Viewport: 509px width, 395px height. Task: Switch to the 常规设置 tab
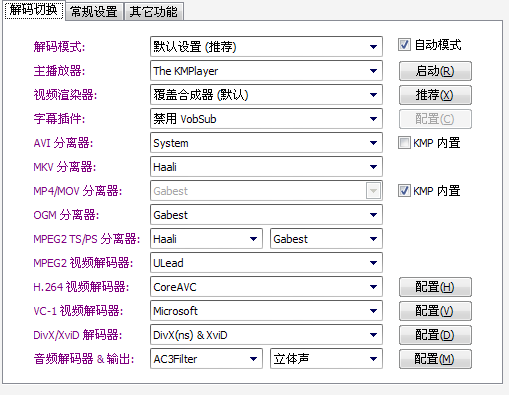[94, 12]
